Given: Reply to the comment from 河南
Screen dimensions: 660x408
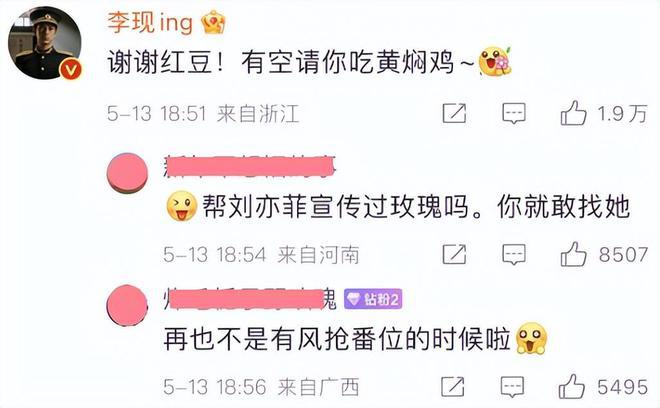Looking at the screenshot, I should pyautogui.click(x=514, y=255).
